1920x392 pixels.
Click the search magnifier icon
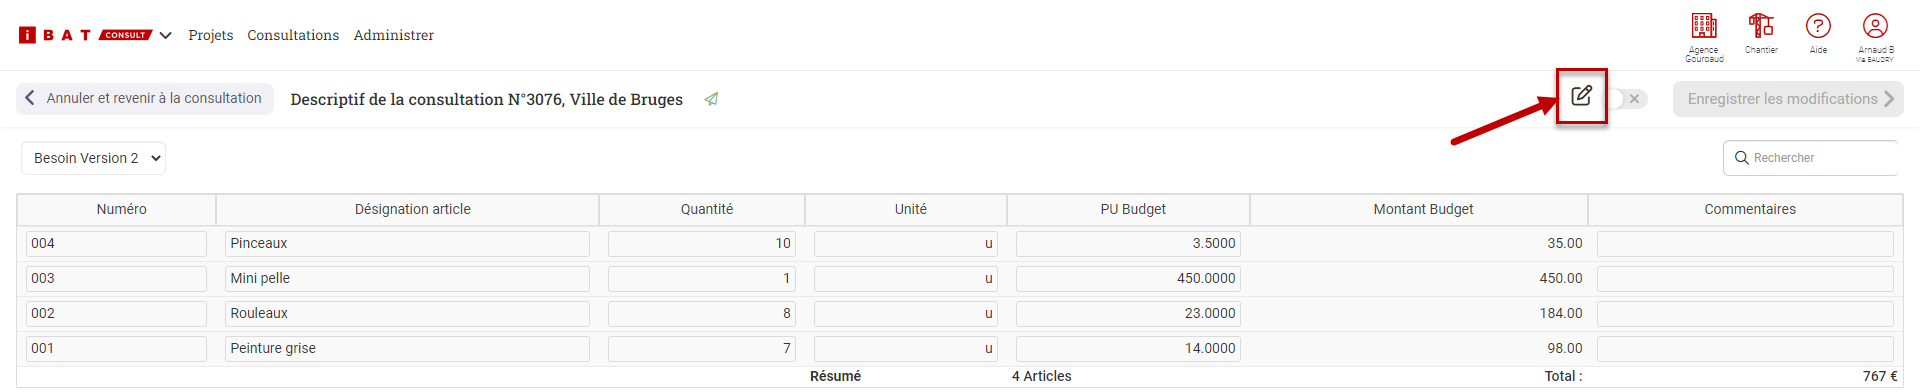pos(1742,158)
